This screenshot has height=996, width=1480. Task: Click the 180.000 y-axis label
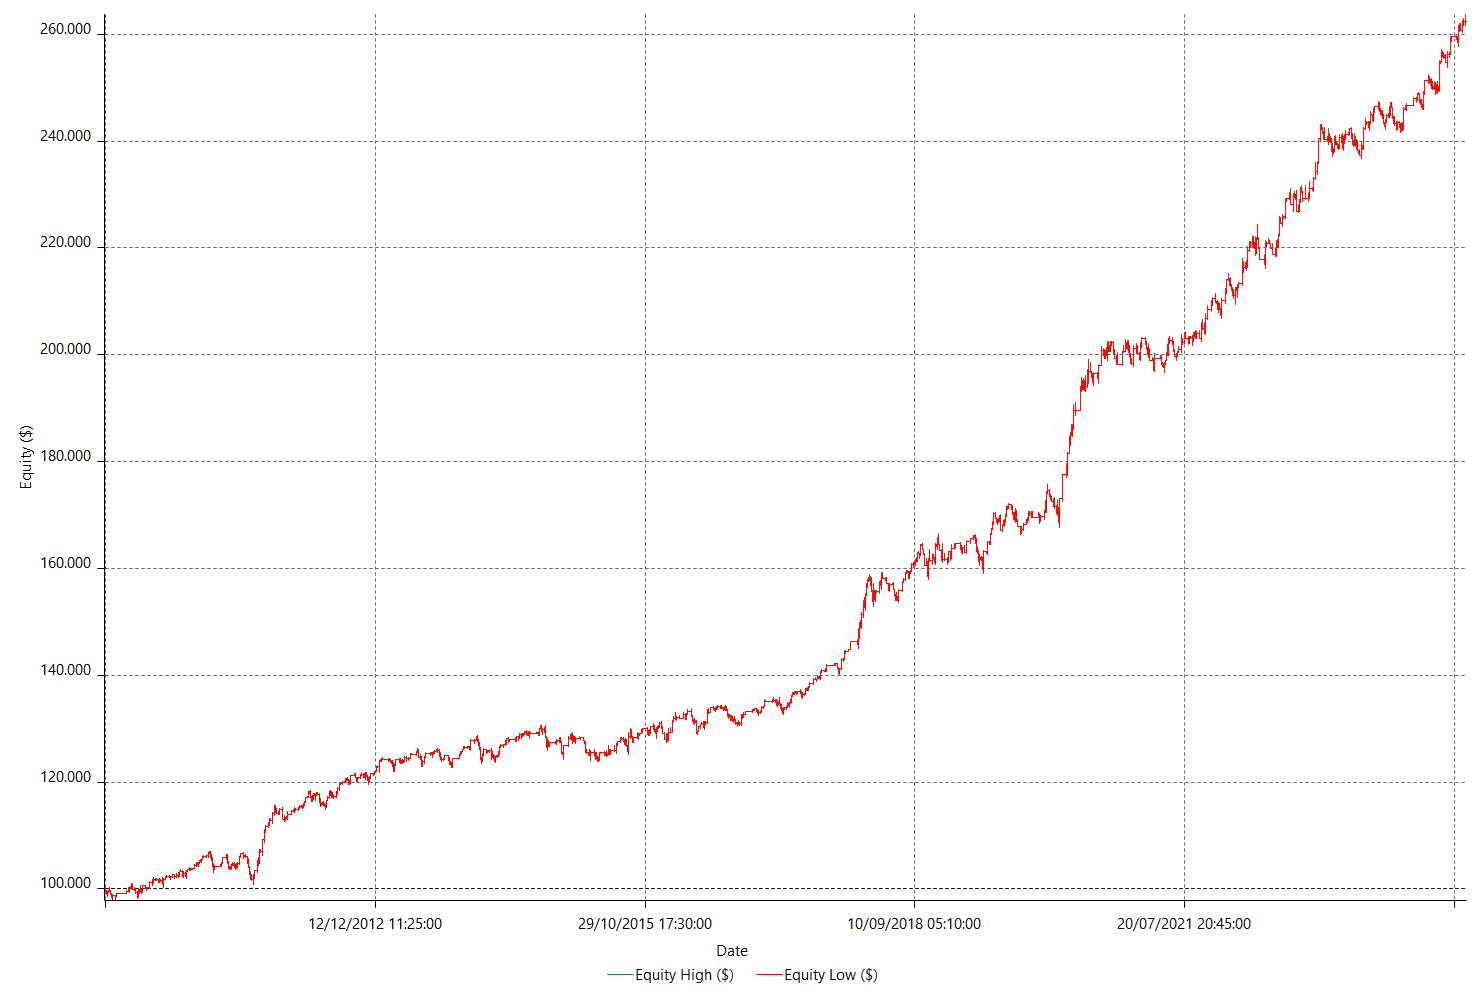pos(65,457)
